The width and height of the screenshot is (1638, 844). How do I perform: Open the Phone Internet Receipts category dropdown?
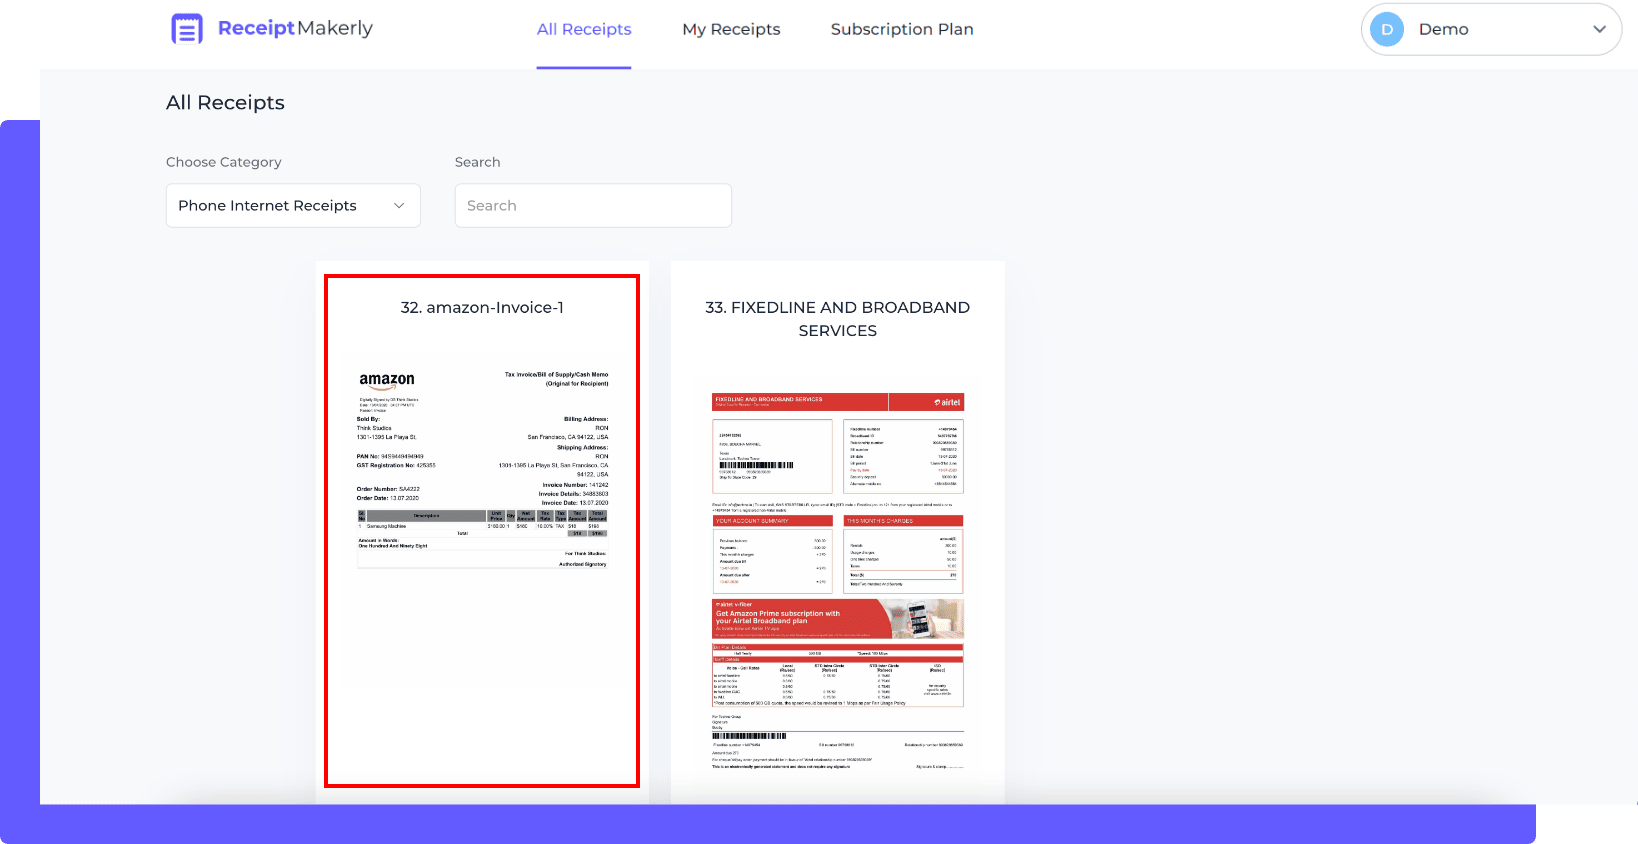coord(293,205)
